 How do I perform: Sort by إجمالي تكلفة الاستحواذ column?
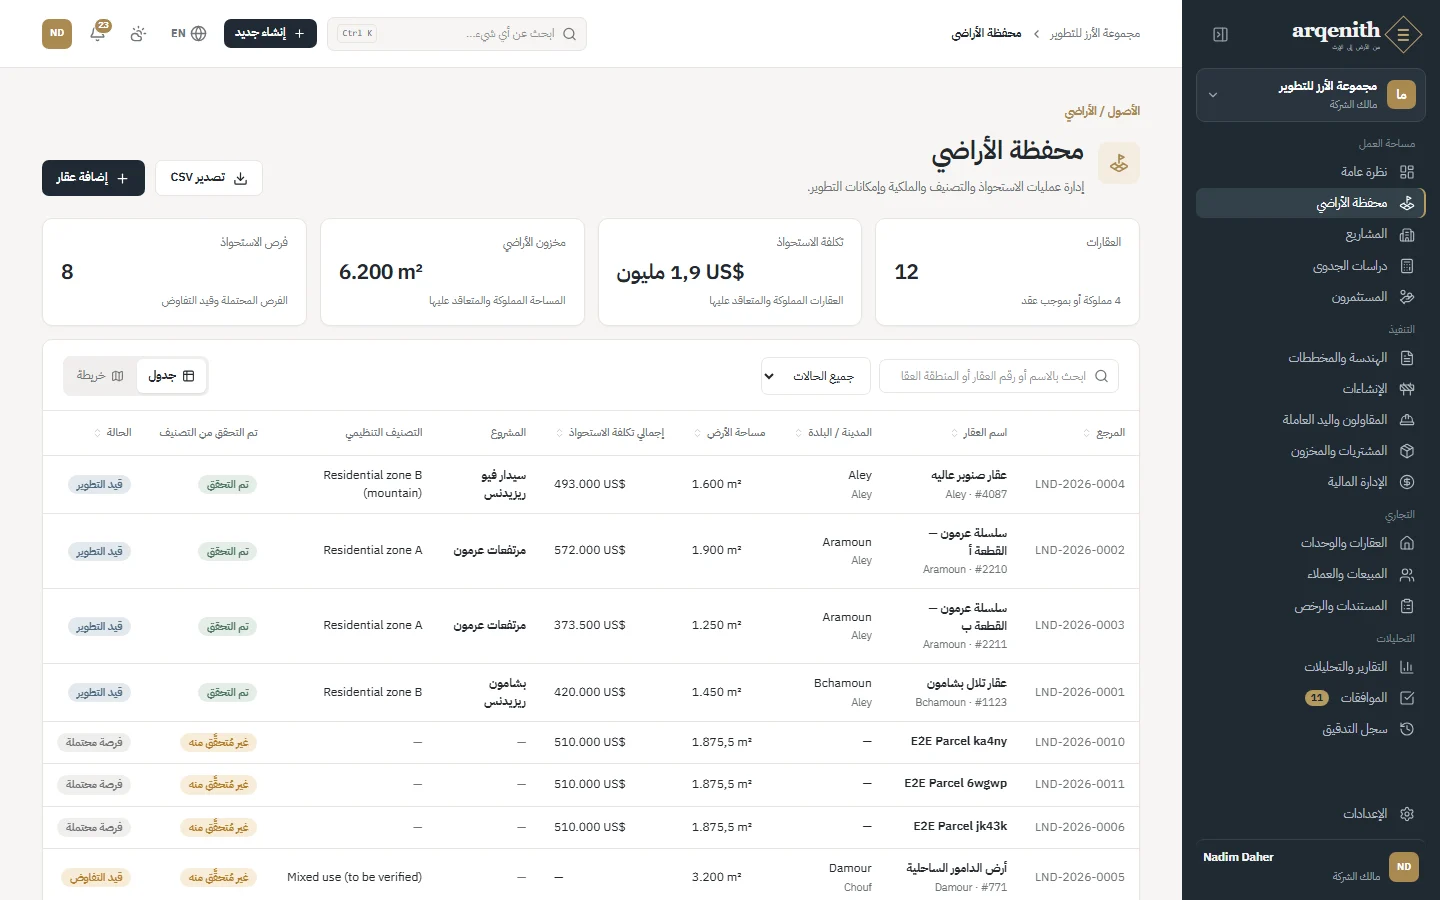coord(609,433)
